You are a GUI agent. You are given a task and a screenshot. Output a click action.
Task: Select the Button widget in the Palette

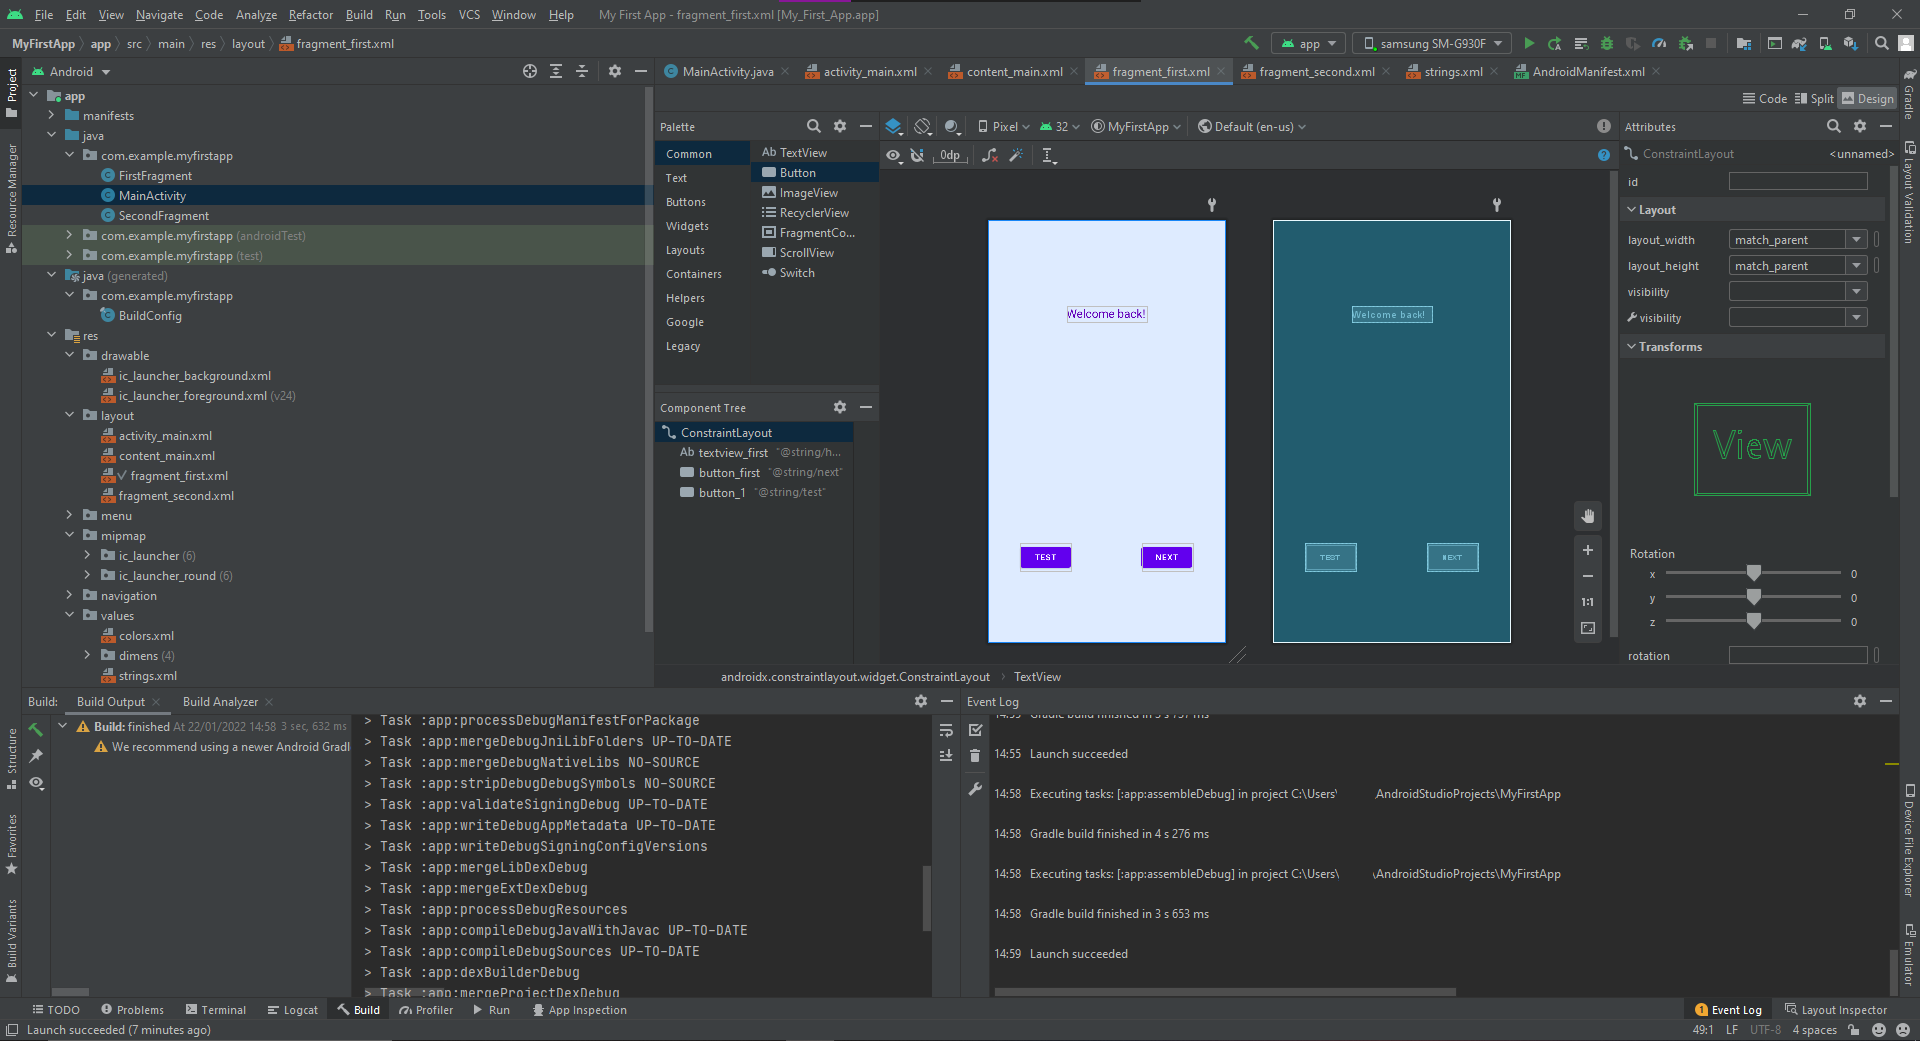click(x=797, y=173)
